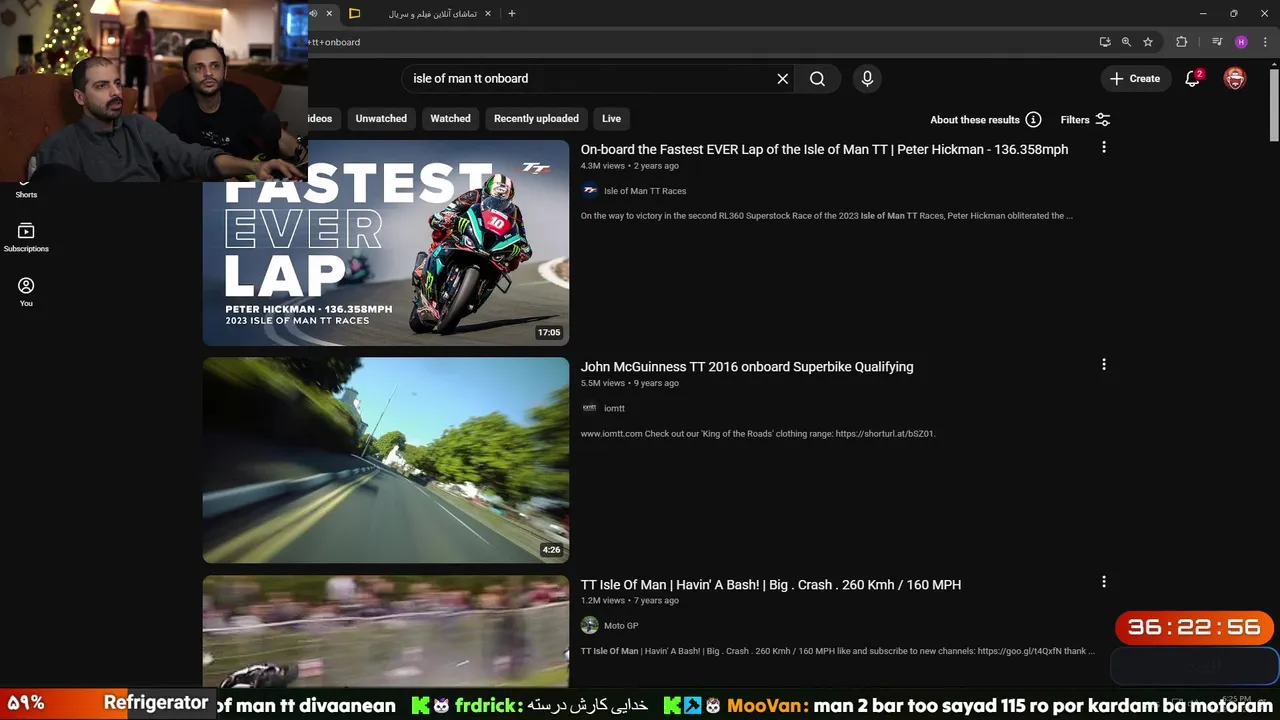Open the Shorts sidebar section
The height and width of the screenshot is (720, 1280).
[26, 187]
